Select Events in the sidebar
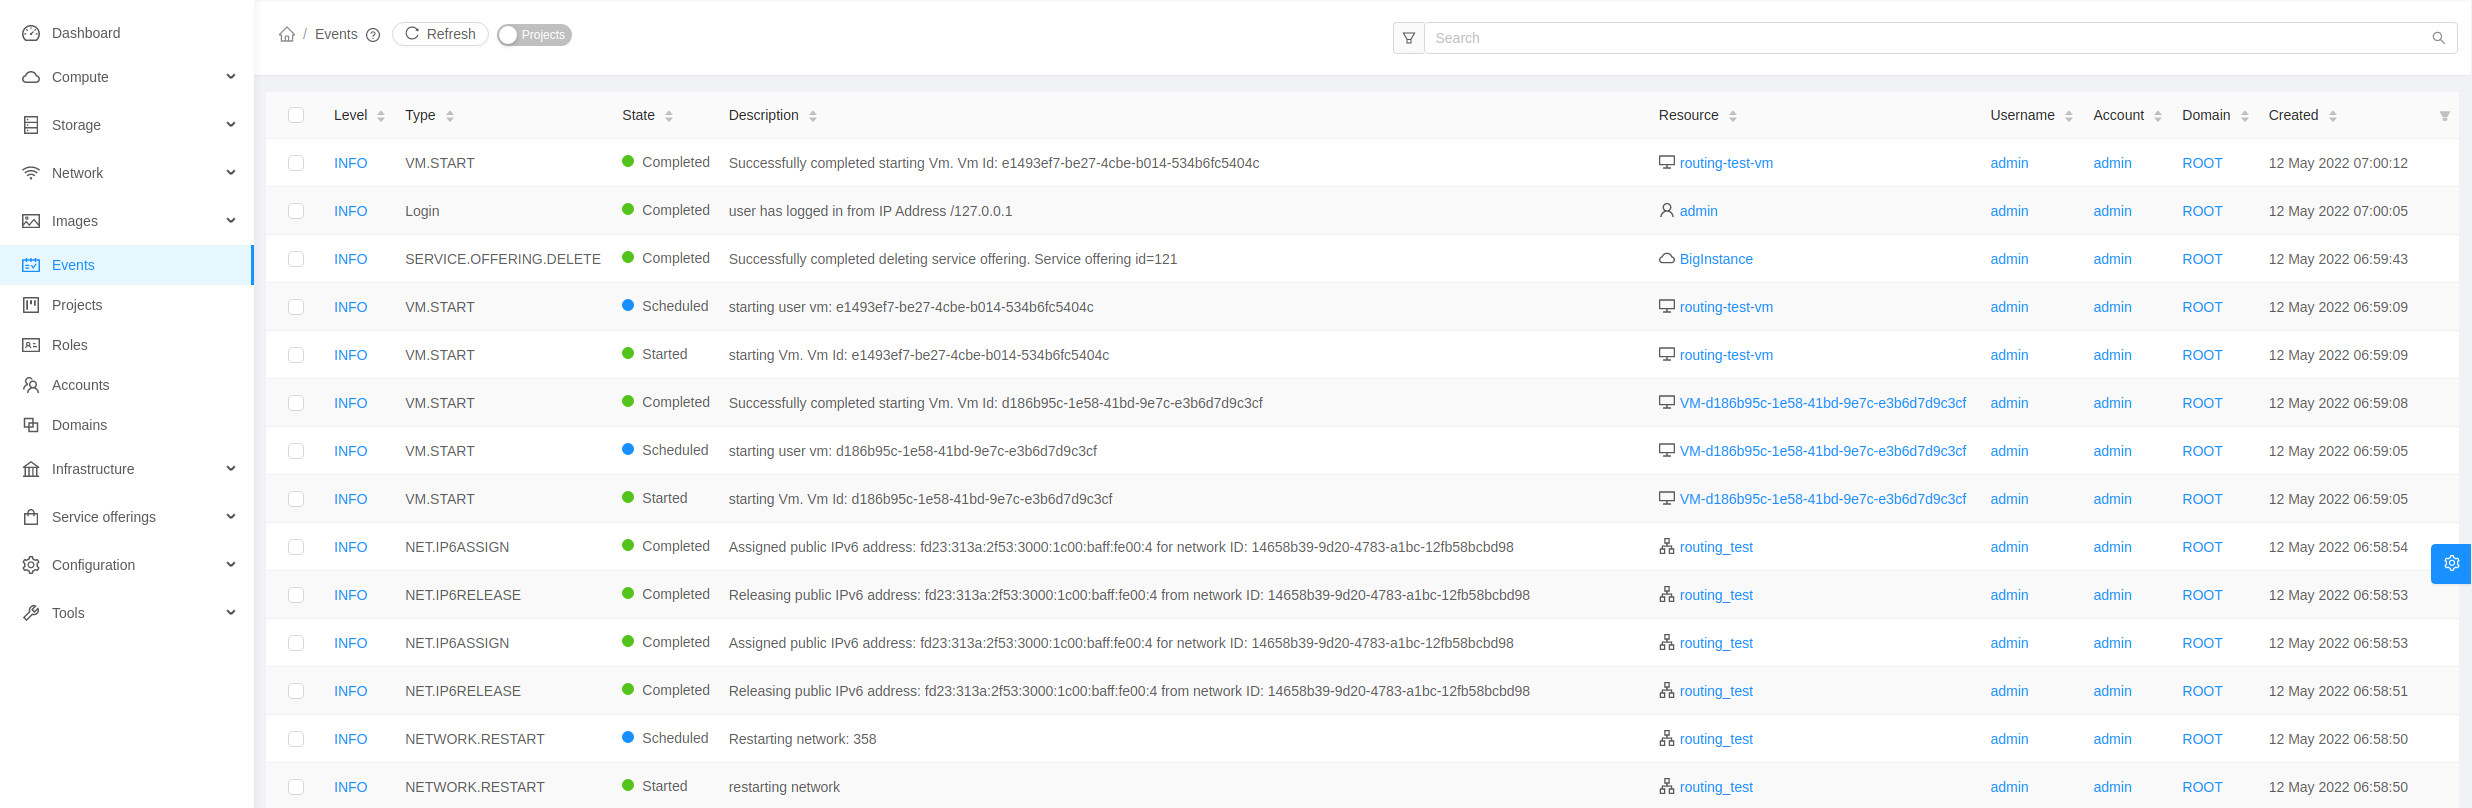Image resolution: width=2472 pixels, height=808 pixels. point(127,265)
